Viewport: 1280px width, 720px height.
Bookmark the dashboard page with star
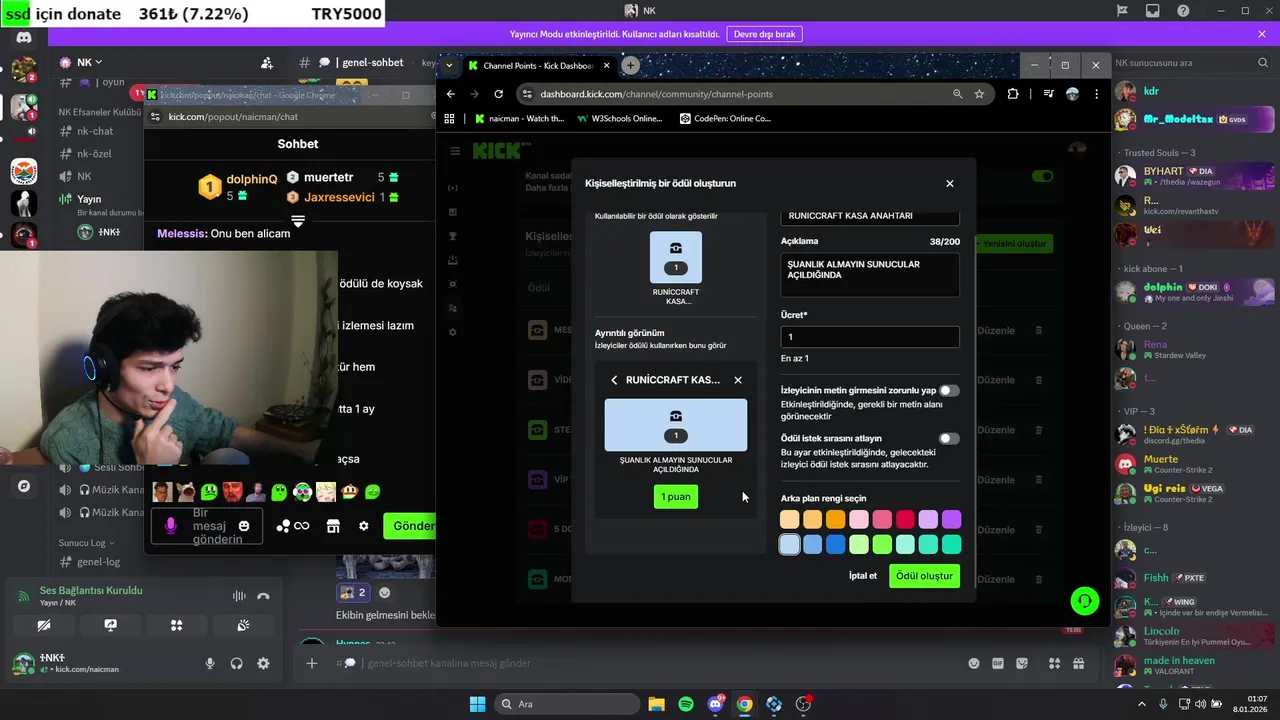pyautogui.click(x=979, y=94)
